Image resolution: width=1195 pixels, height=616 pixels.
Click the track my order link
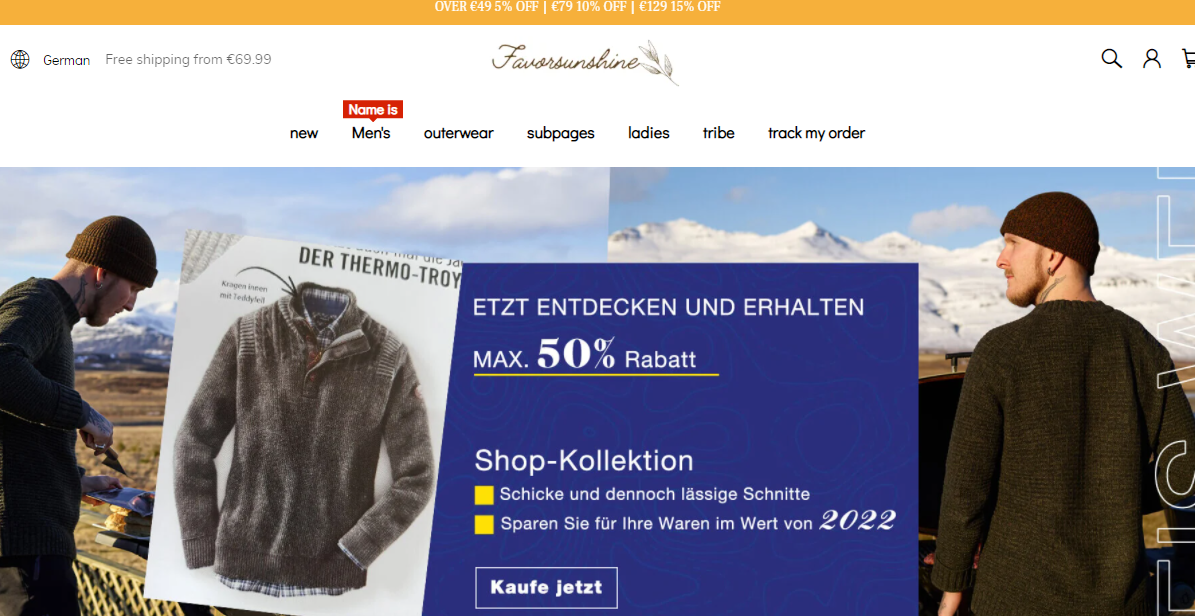(x=816, y=133)
